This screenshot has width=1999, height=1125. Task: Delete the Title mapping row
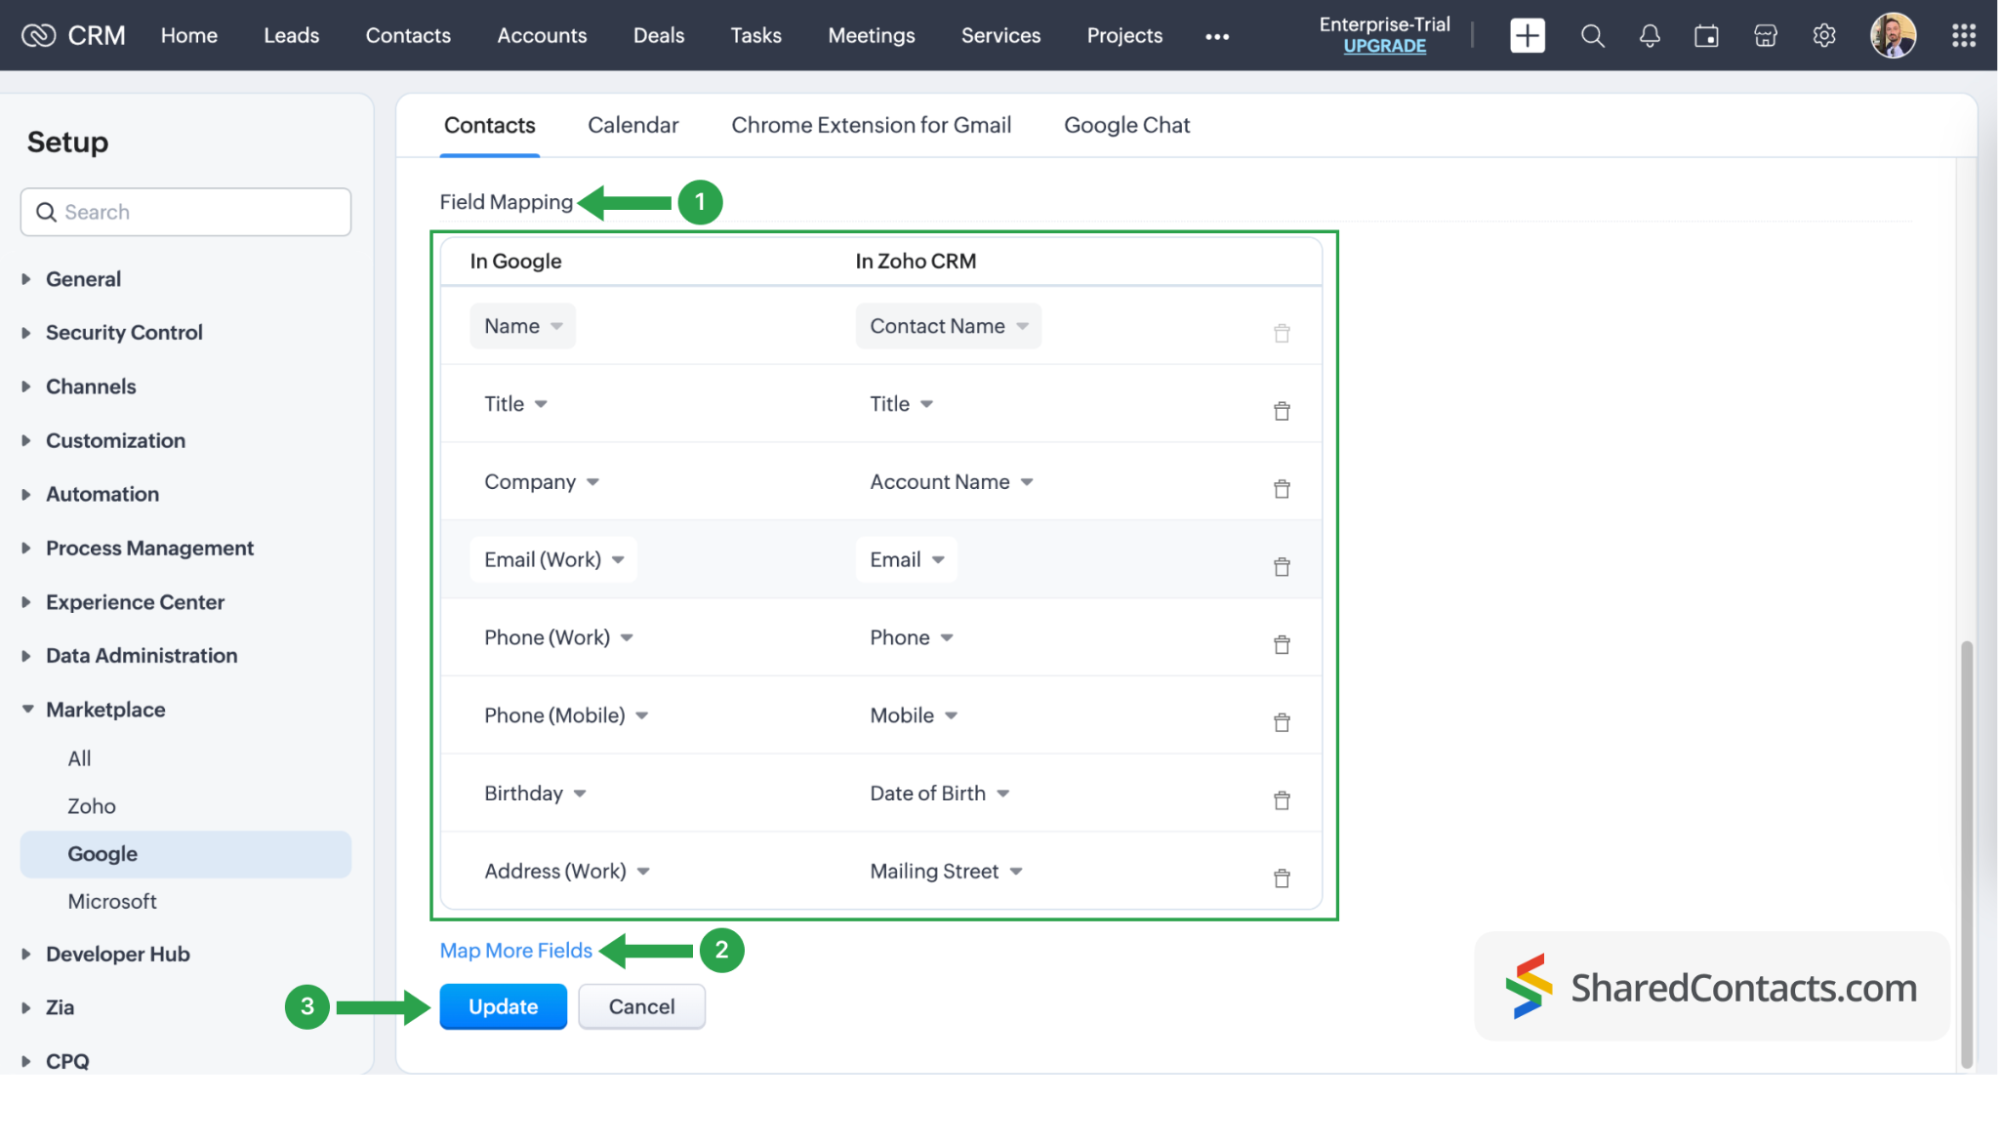[x=1281, y=411]
